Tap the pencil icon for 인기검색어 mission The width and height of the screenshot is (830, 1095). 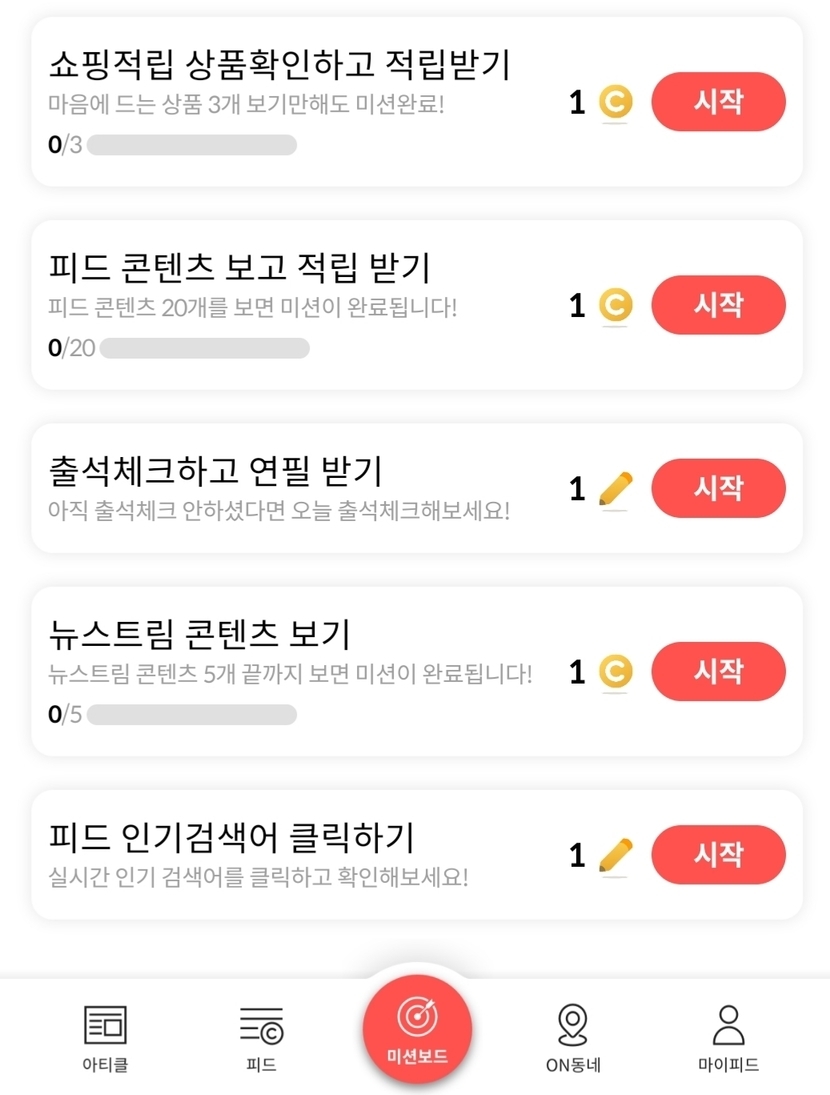(615, 855)
